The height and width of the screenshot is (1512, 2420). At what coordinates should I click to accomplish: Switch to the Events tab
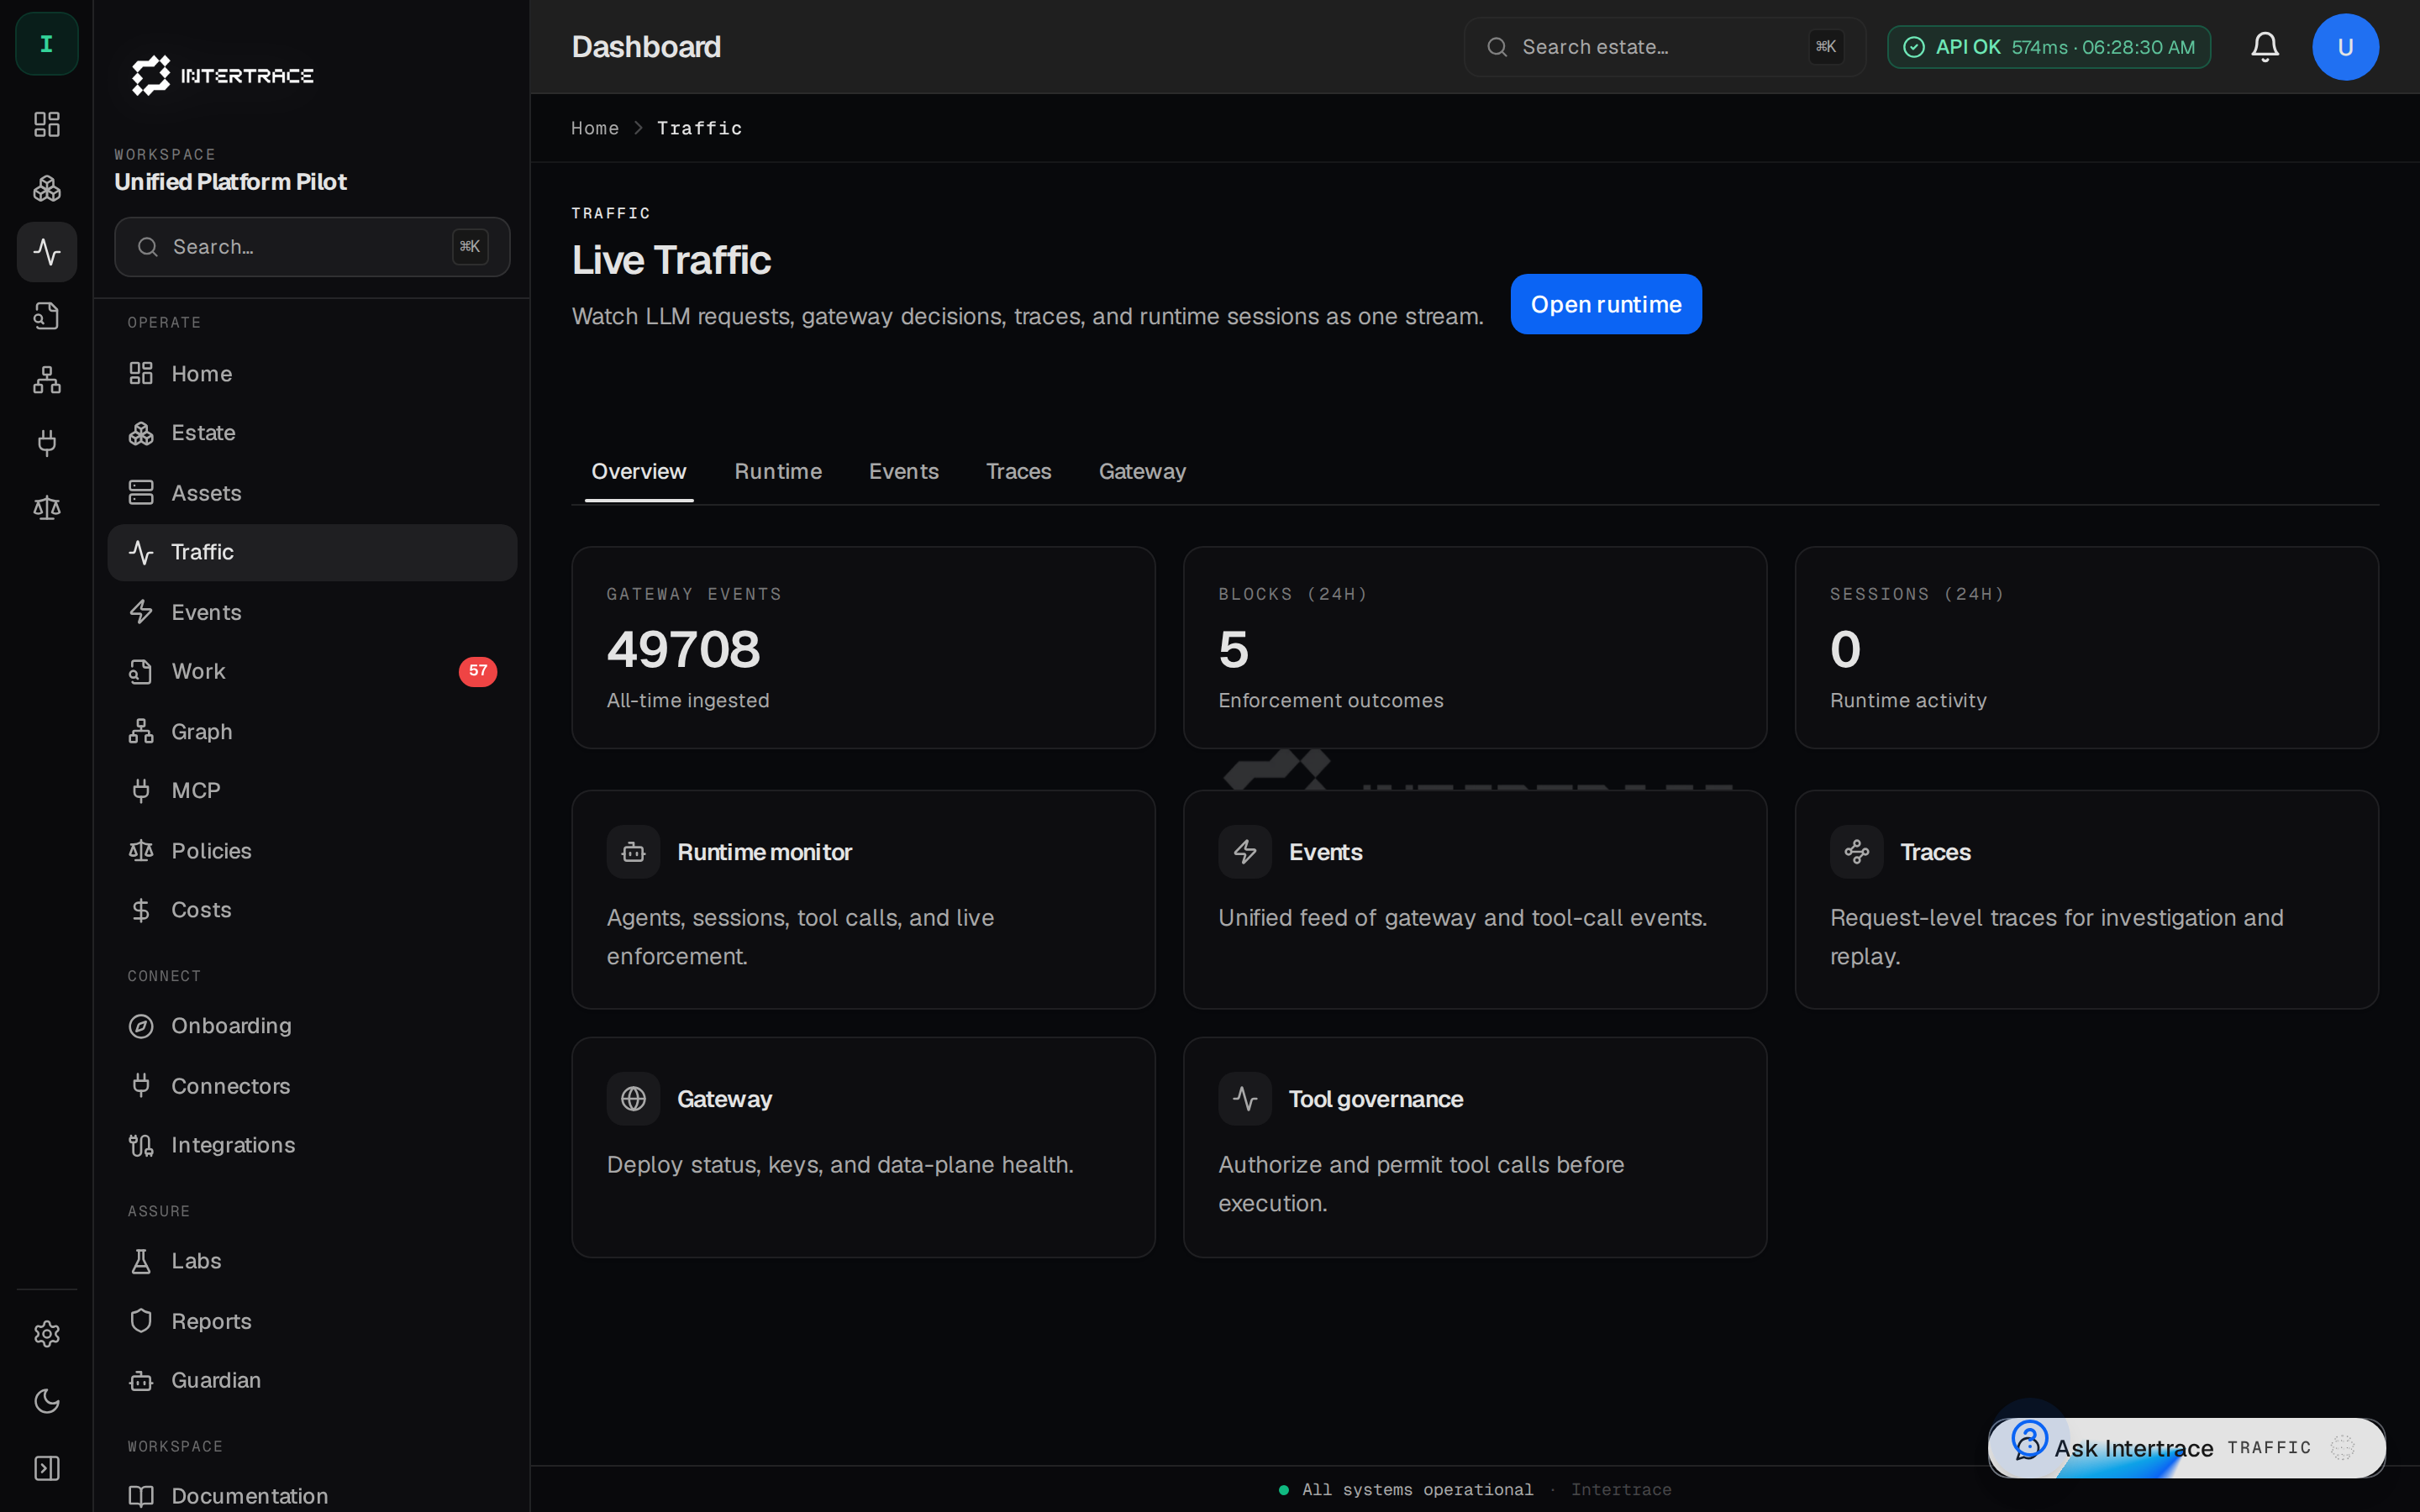(x=903, y=471)
